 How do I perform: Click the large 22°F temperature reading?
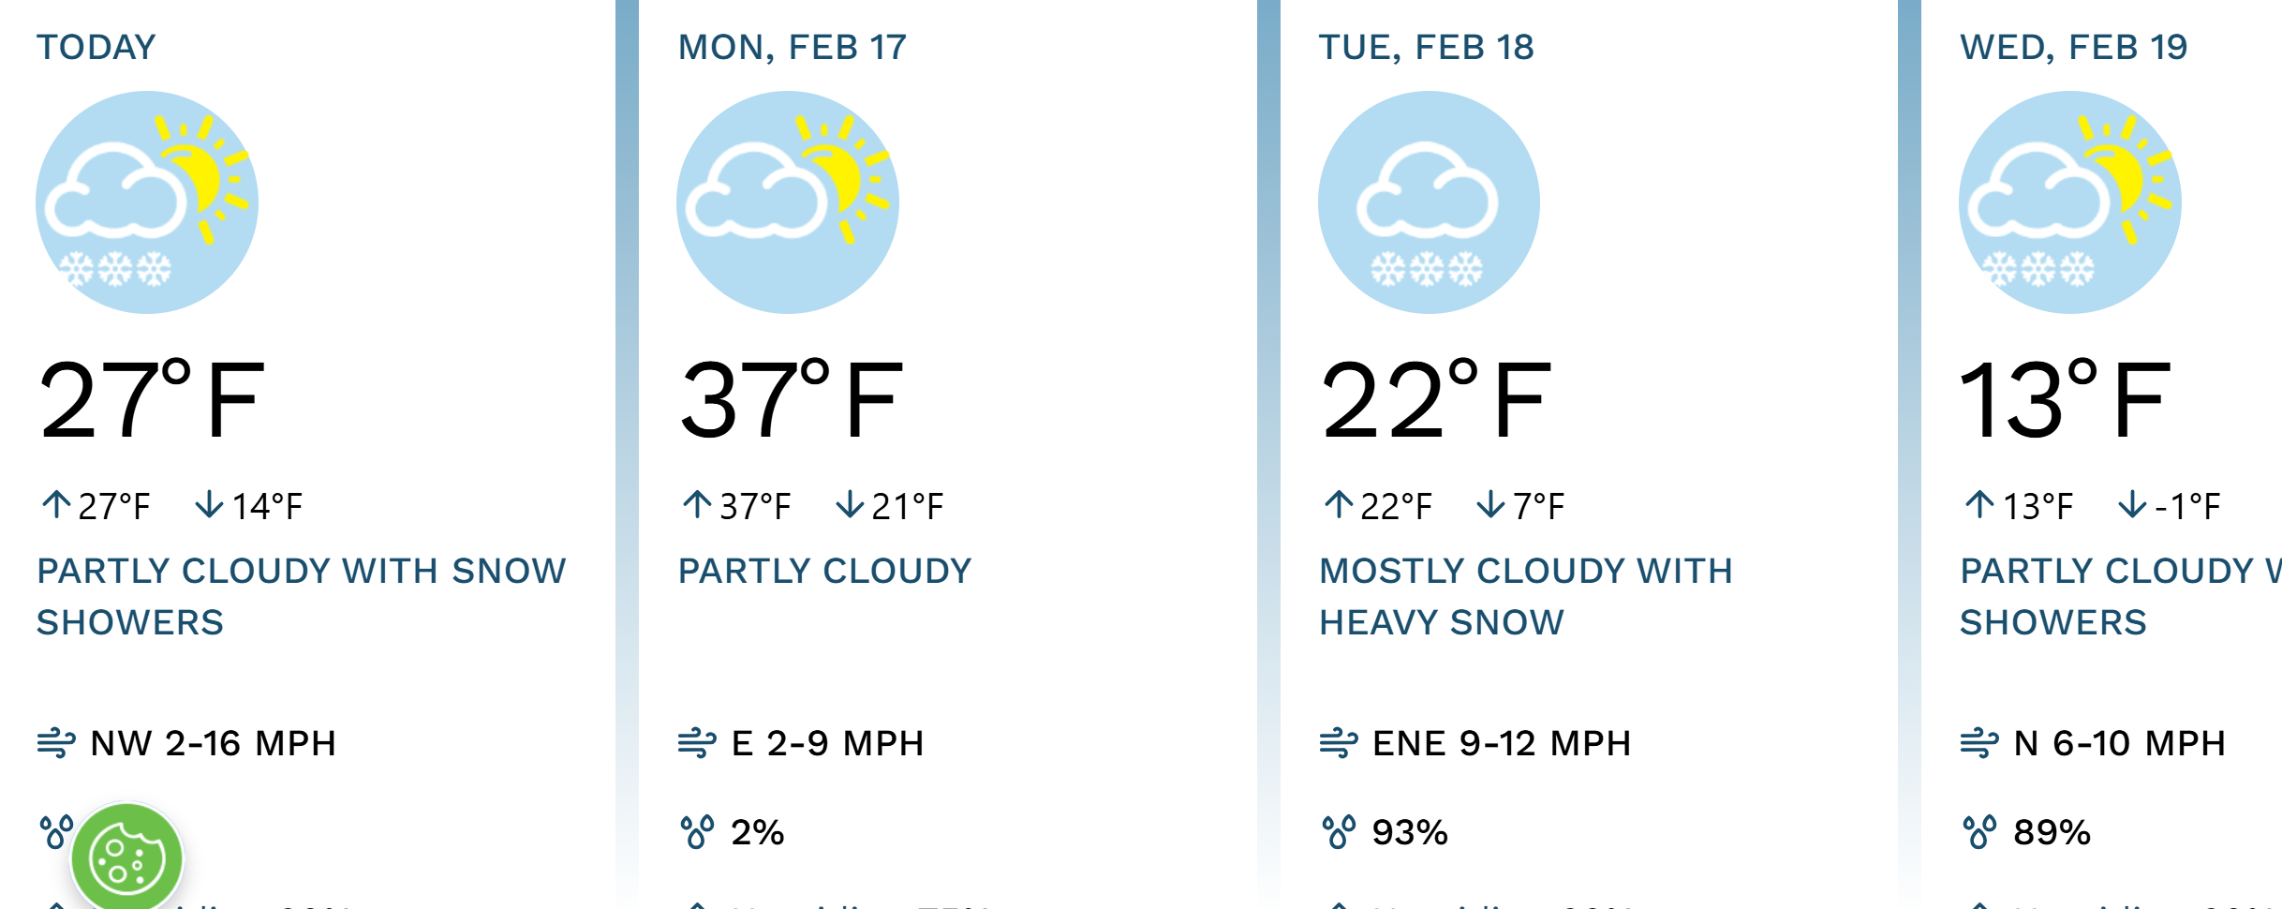1436,400
